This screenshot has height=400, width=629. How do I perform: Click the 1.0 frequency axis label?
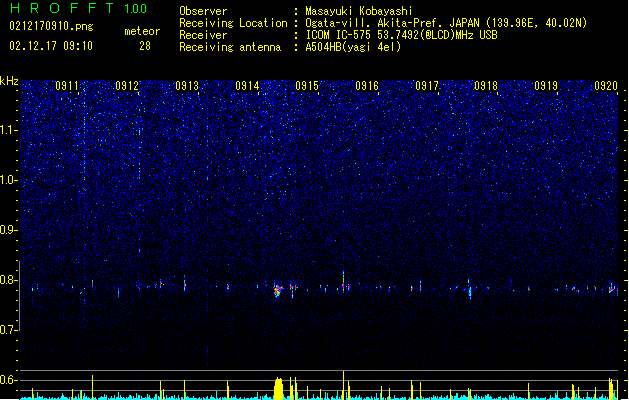[x=9, y=180]
